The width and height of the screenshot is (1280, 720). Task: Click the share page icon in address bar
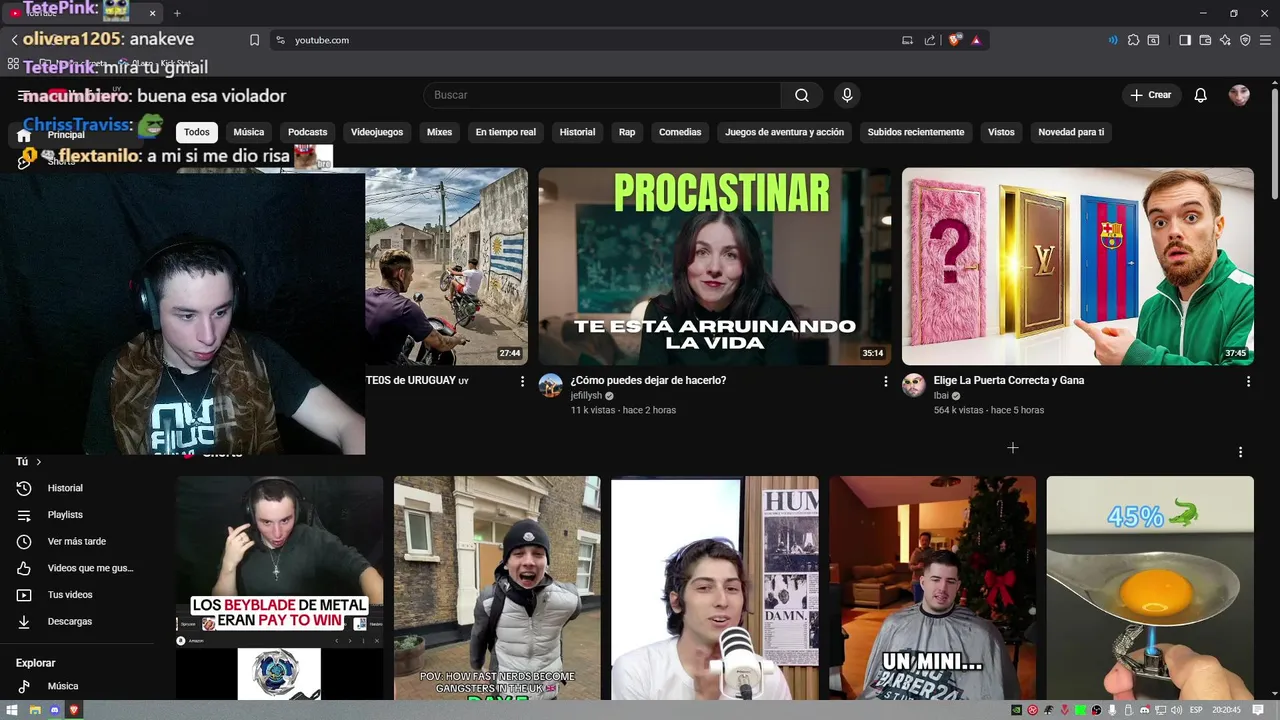click(930, 40)
